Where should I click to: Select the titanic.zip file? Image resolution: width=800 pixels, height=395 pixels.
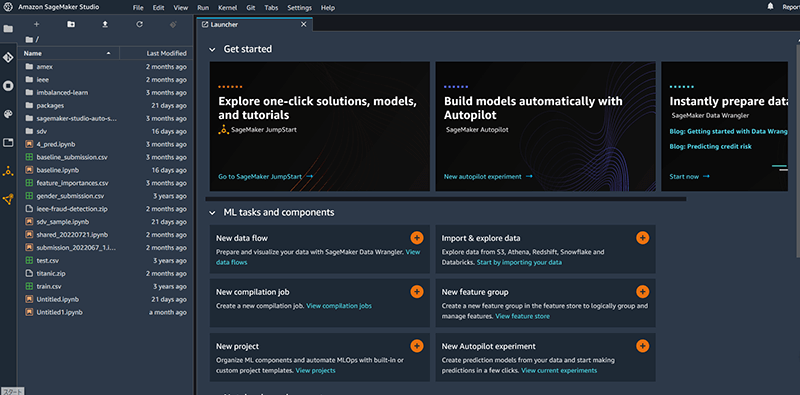click(106, 274)
